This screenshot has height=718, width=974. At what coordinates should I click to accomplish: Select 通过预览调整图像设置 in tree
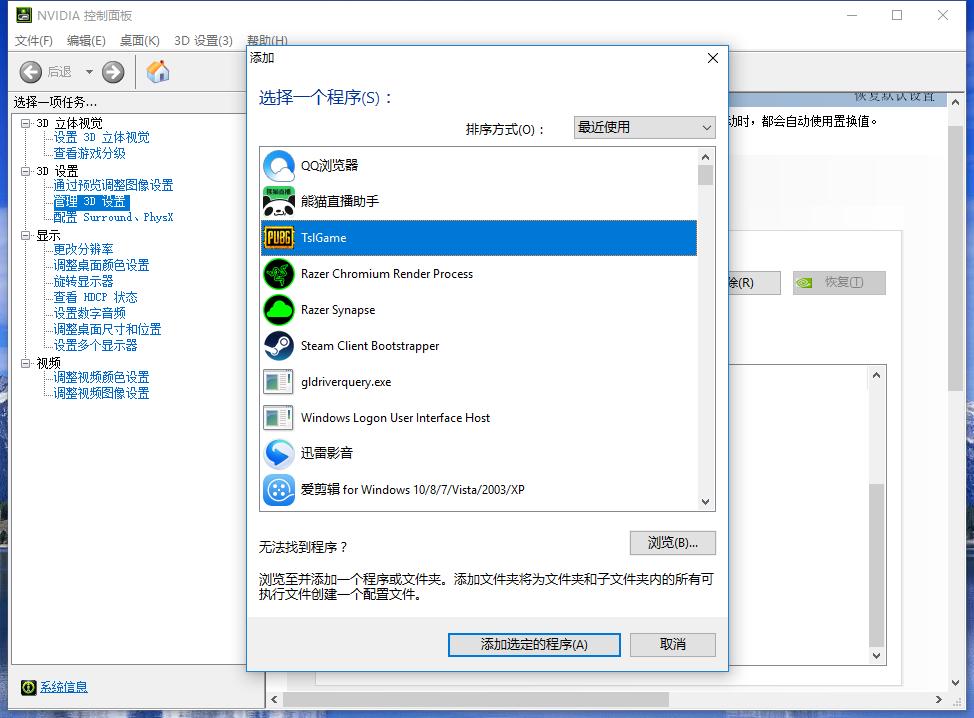113,185
